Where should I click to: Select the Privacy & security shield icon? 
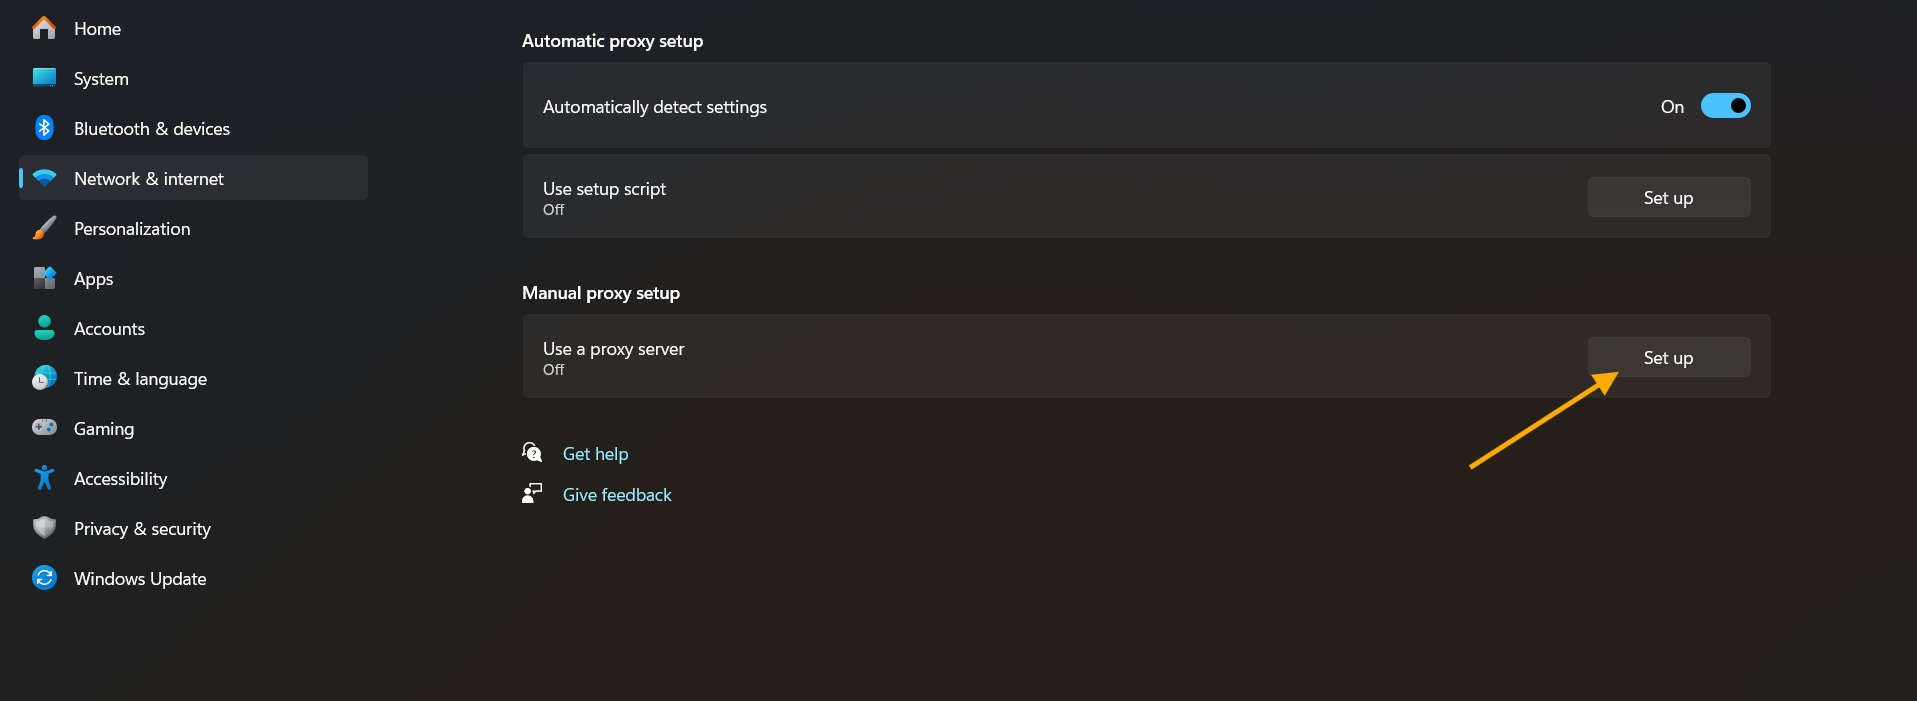44,528
